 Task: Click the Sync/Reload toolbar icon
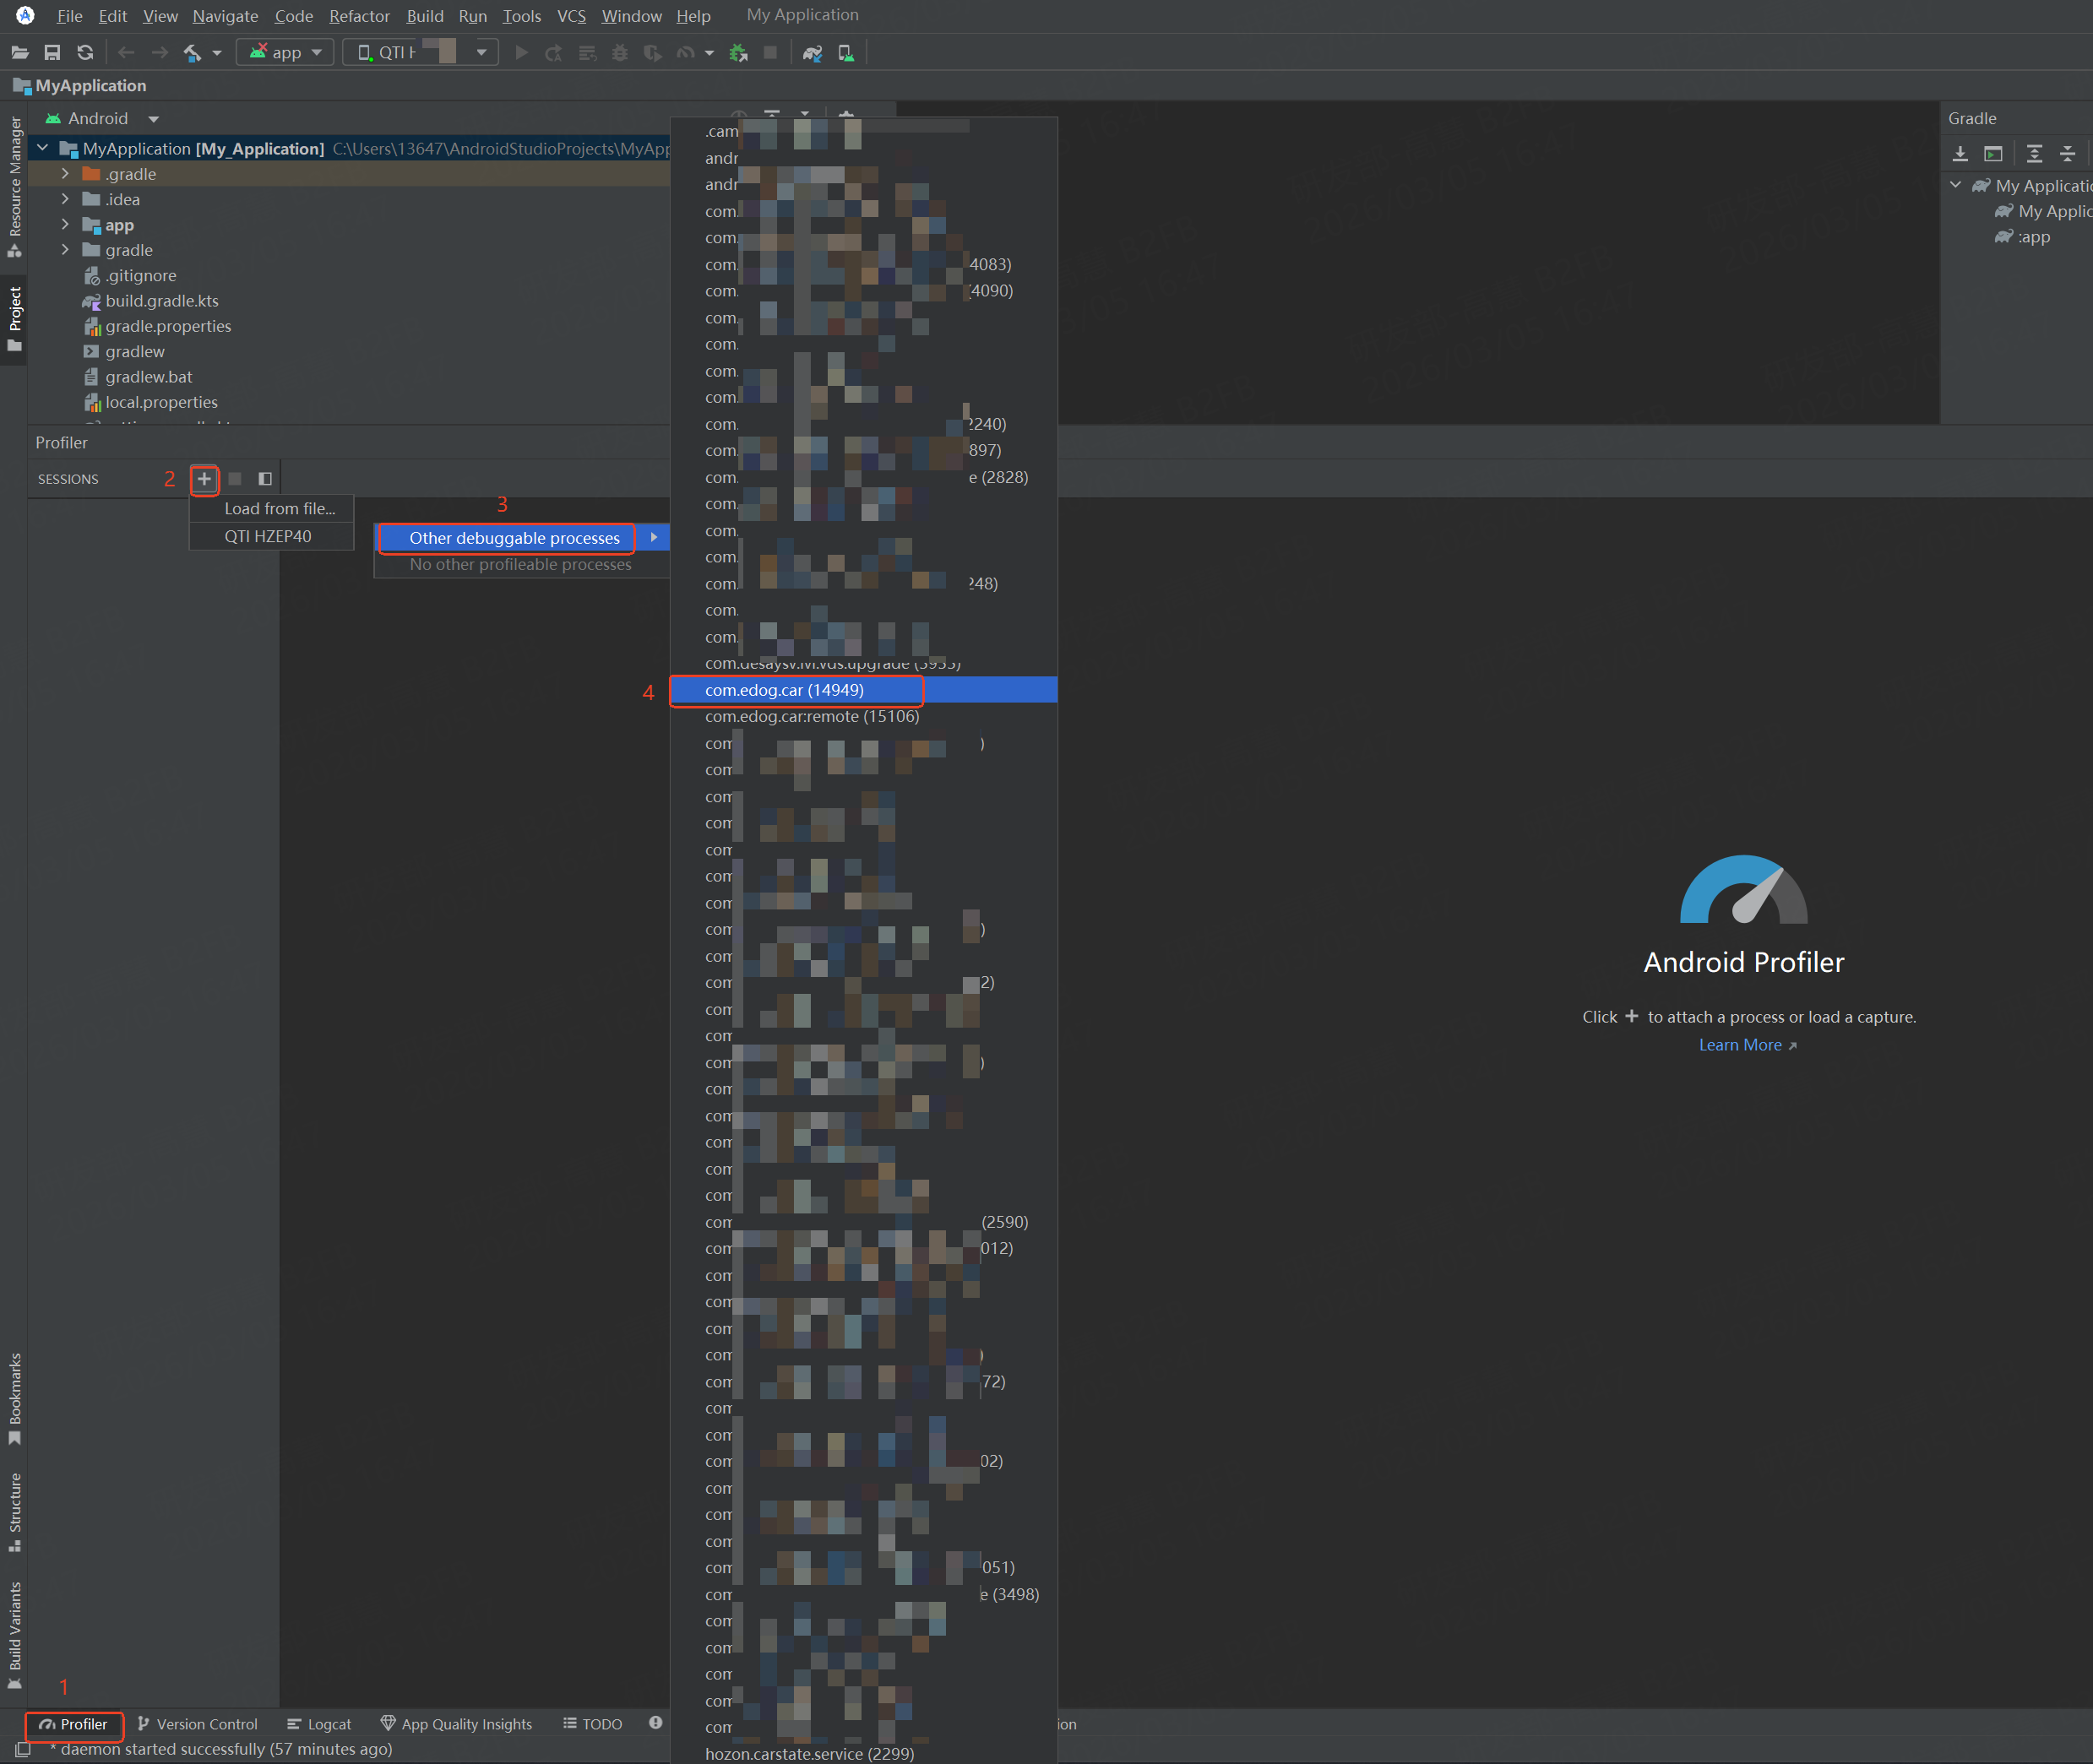coord(85,53)
